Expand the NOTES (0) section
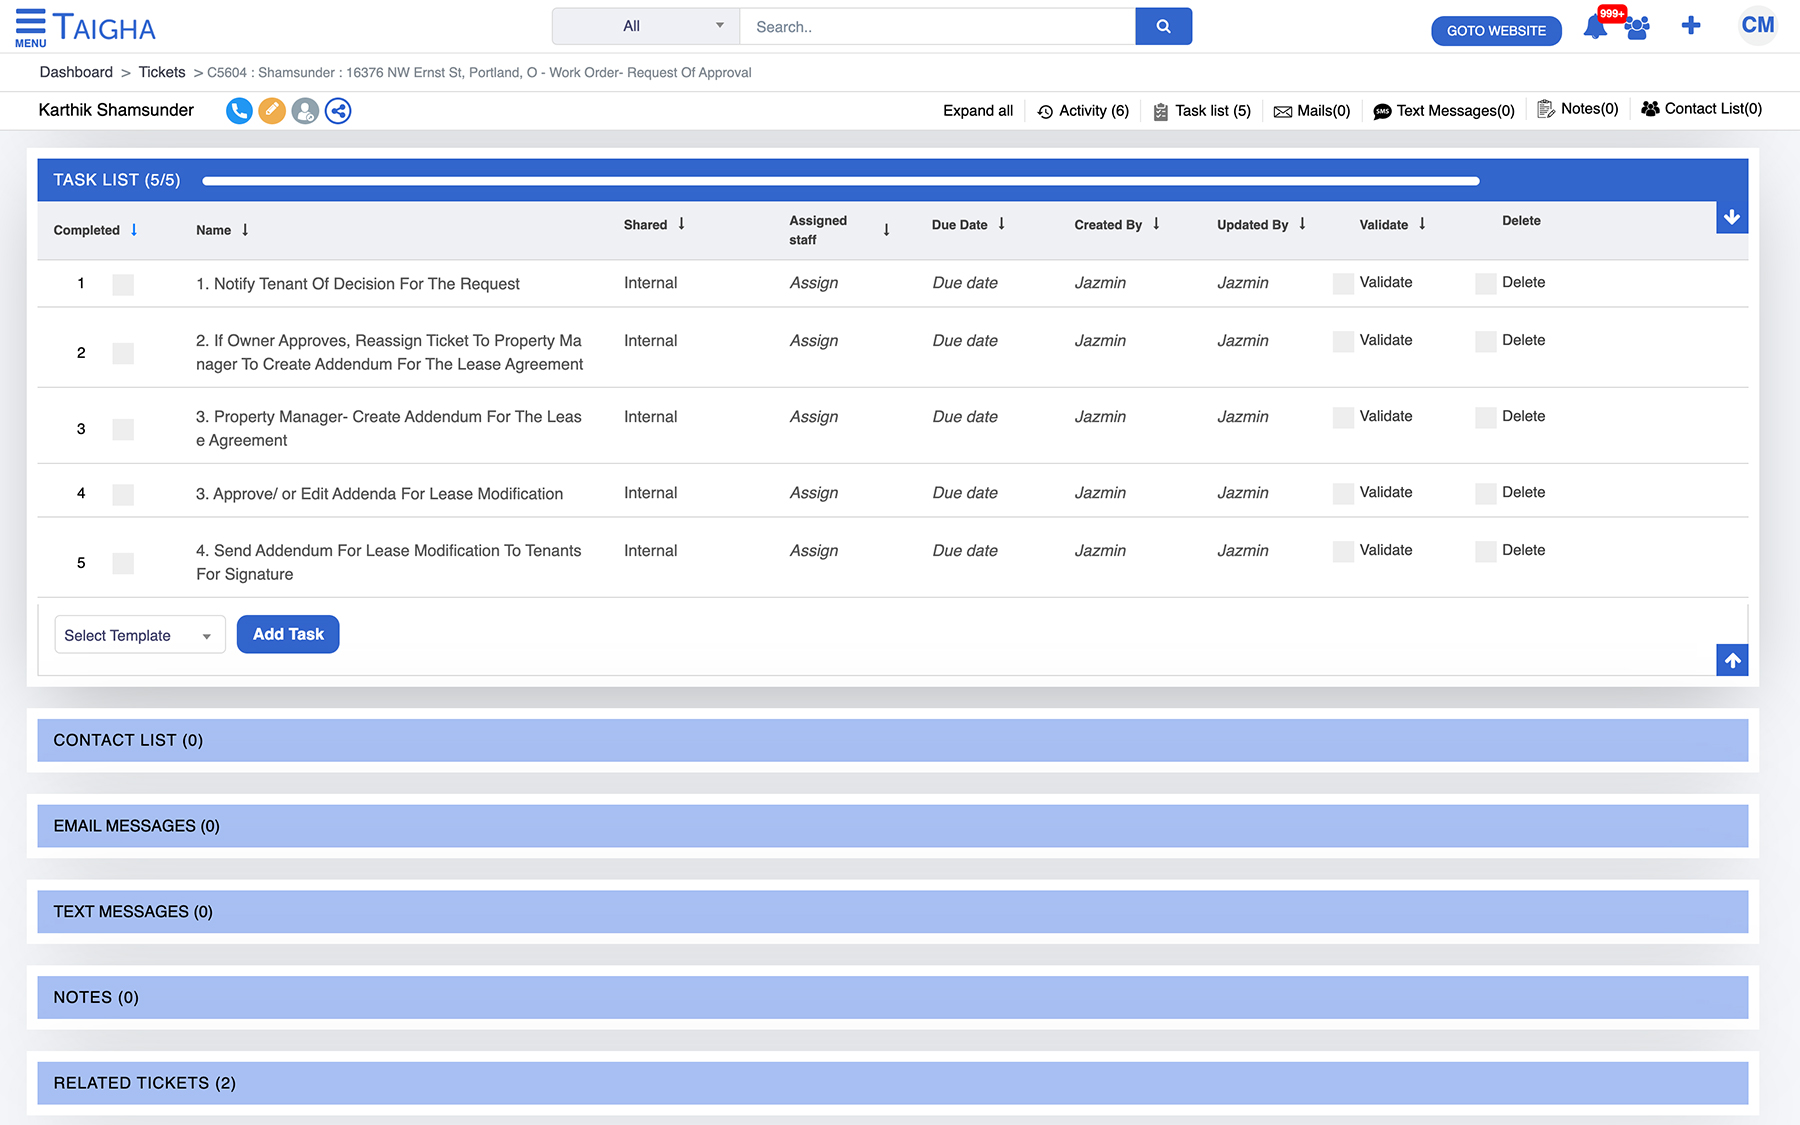The height and width of the screenshot is (1125, 1800). click(892, 998)
